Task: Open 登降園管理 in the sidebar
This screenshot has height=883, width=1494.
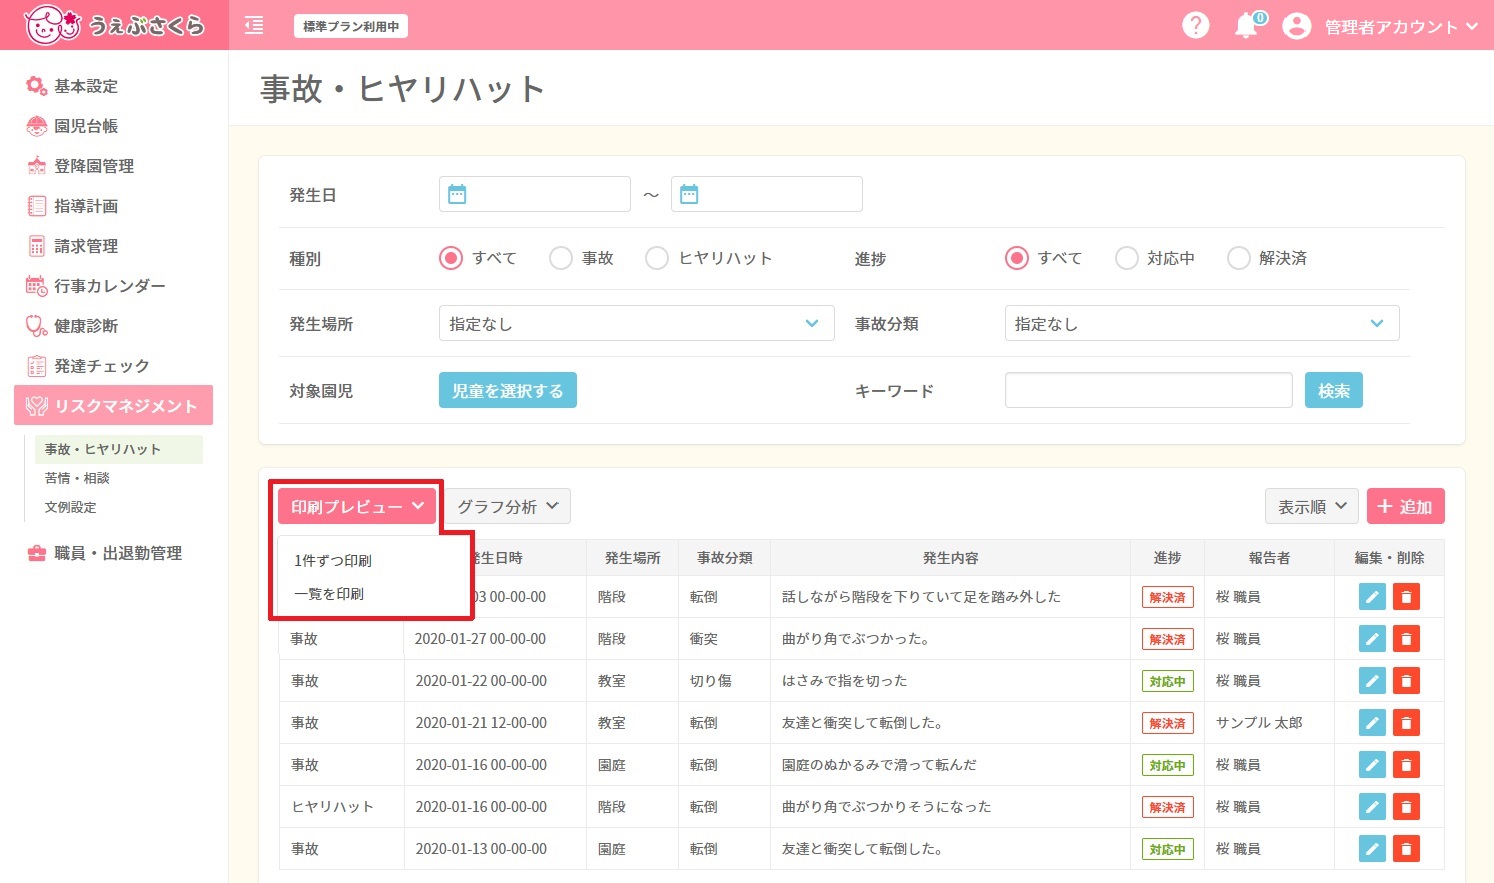Action: 94,166
